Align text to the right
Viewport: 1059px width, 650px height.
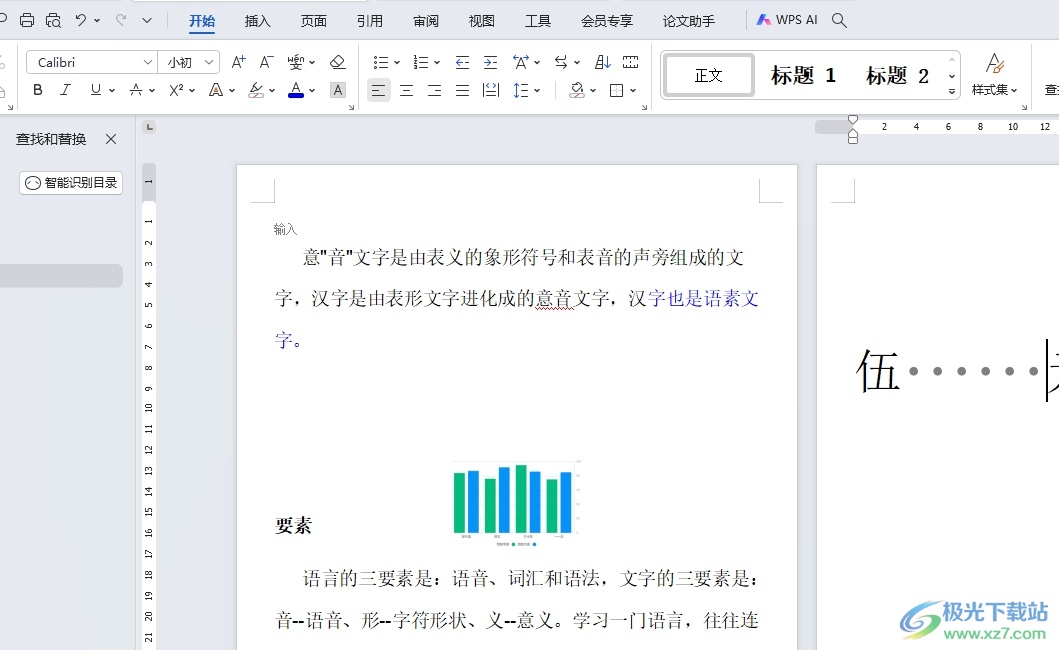(x=434, y=90)
